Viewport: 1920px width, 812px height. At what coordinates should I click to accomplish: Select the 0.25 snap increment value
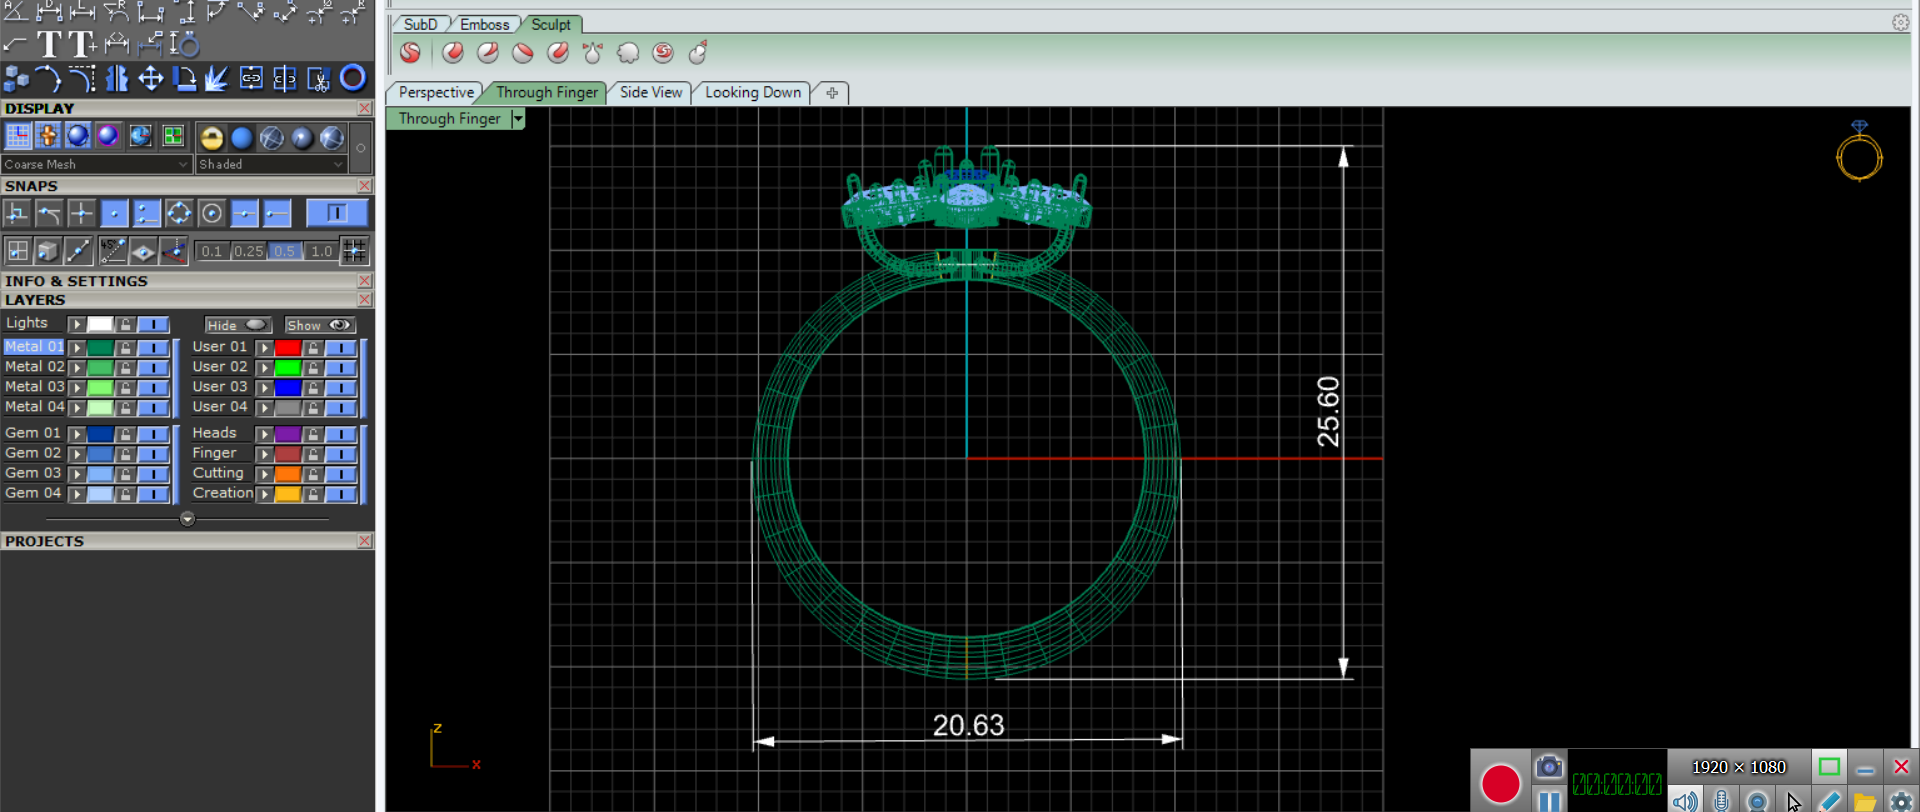(248, 252)
